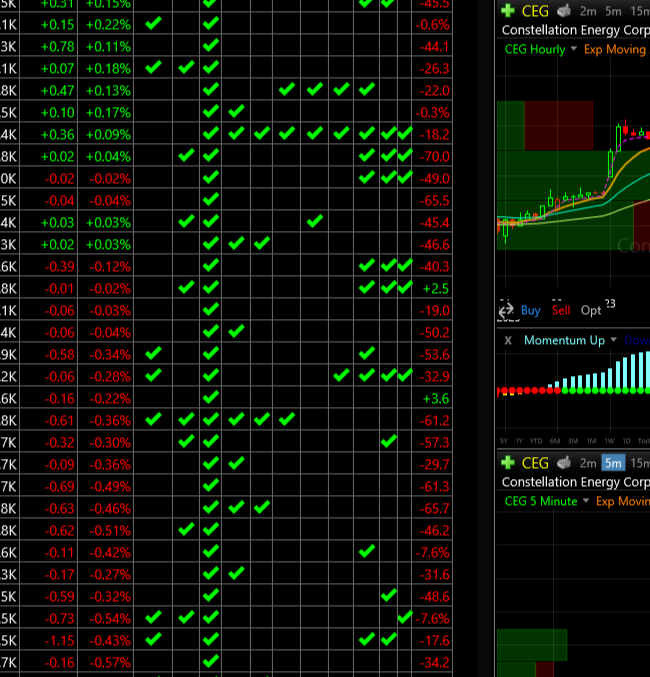
Task: Set the chart range to 5Y
Action: 504,441
